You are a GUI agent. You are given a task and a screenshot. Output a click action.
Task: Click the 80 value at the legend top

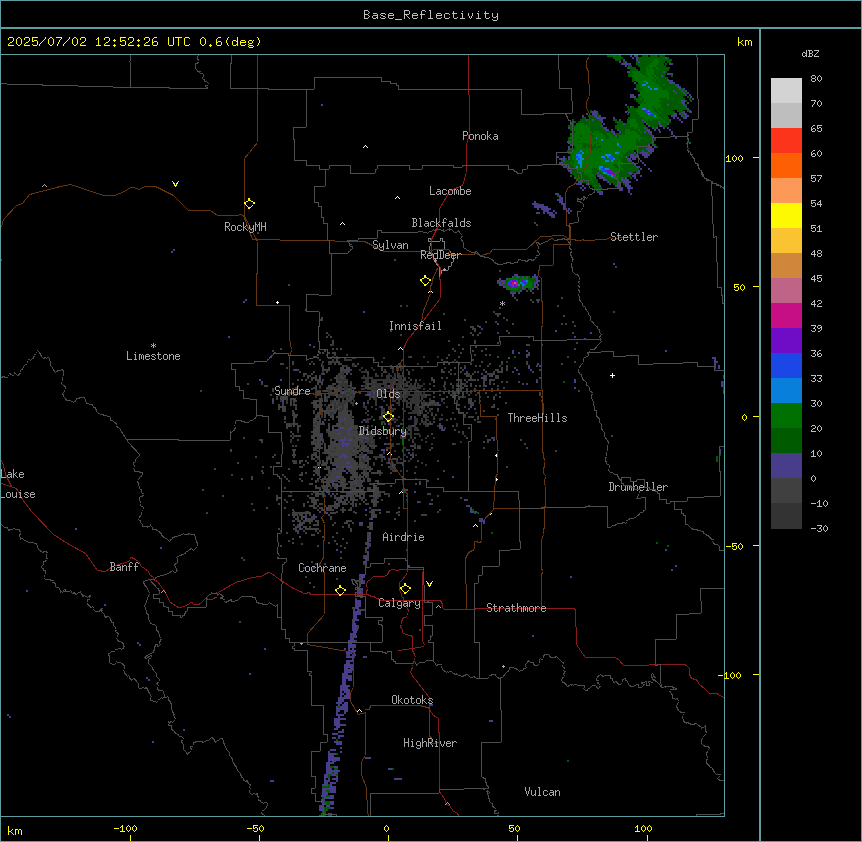816,79
